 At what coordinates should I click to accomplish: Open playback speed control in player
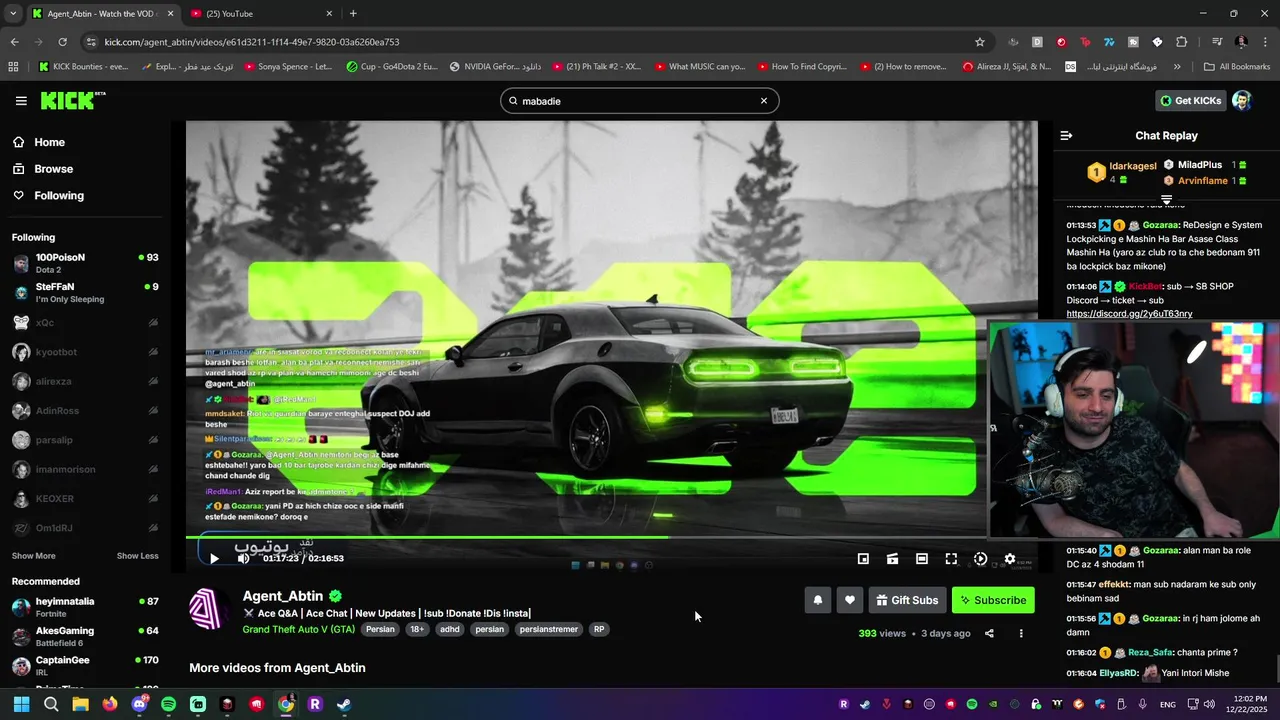click(980, 559)
